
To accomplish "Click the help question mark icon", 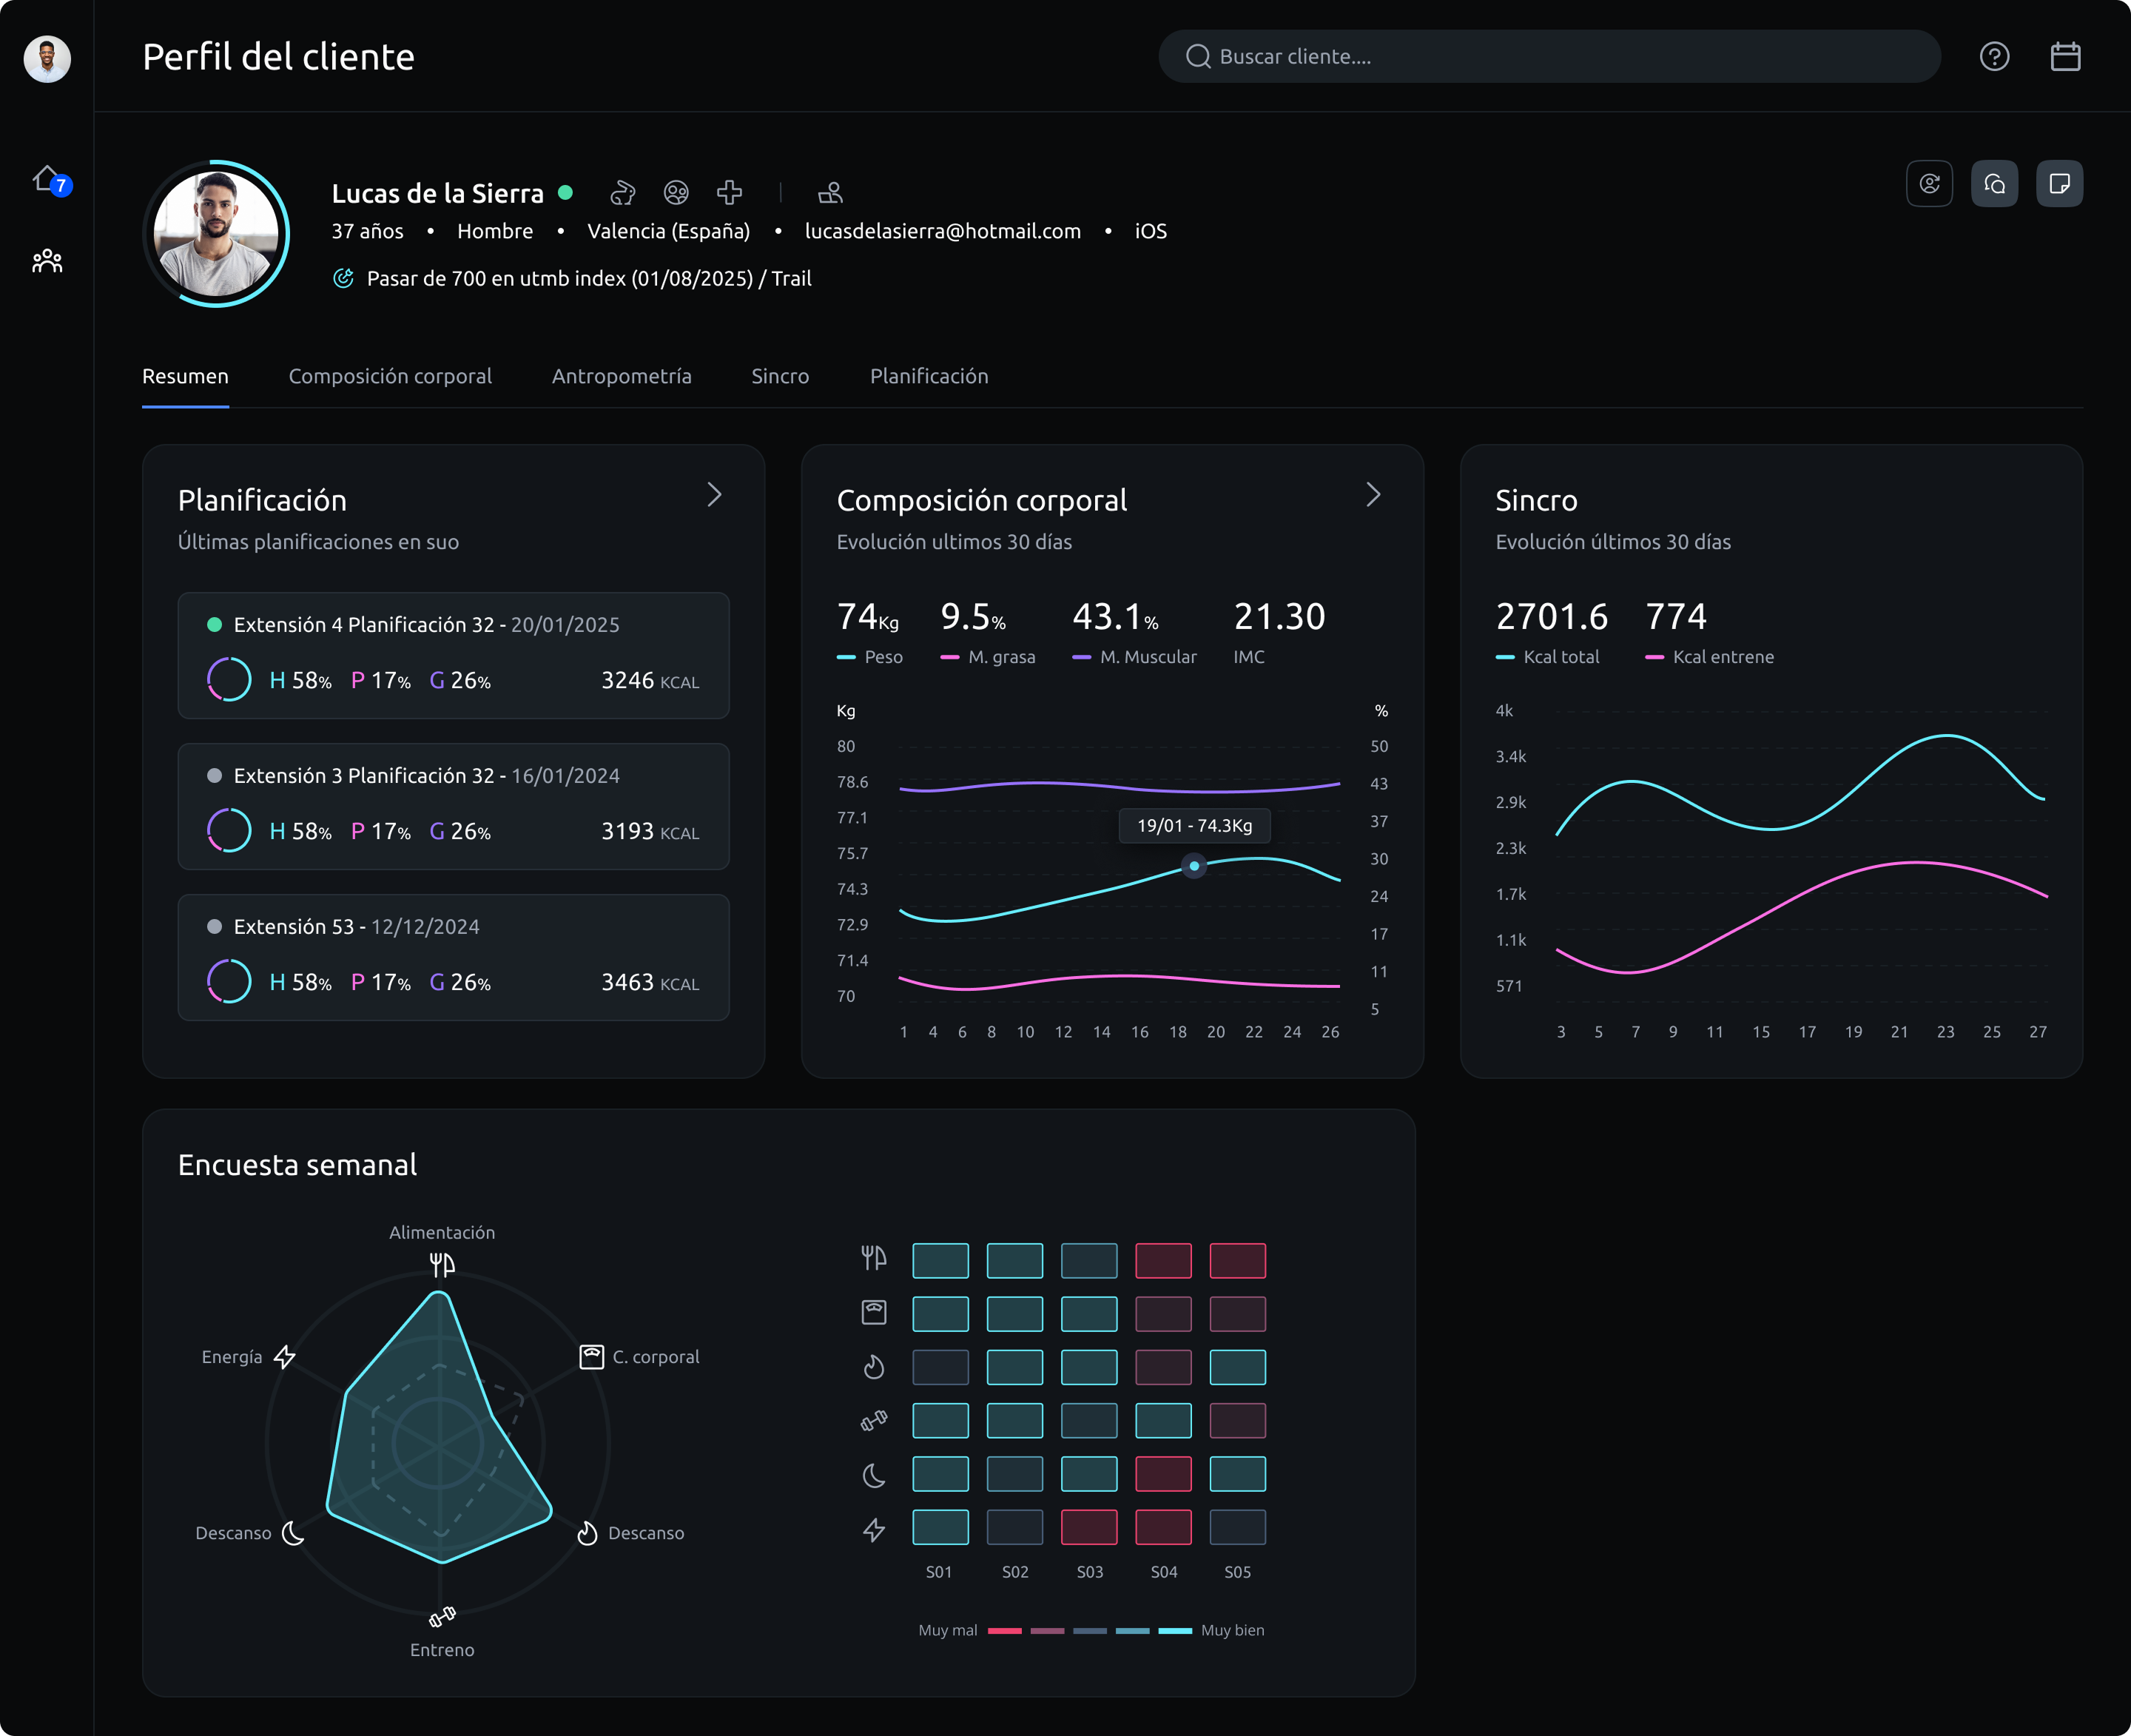I will coord(1994,57).
